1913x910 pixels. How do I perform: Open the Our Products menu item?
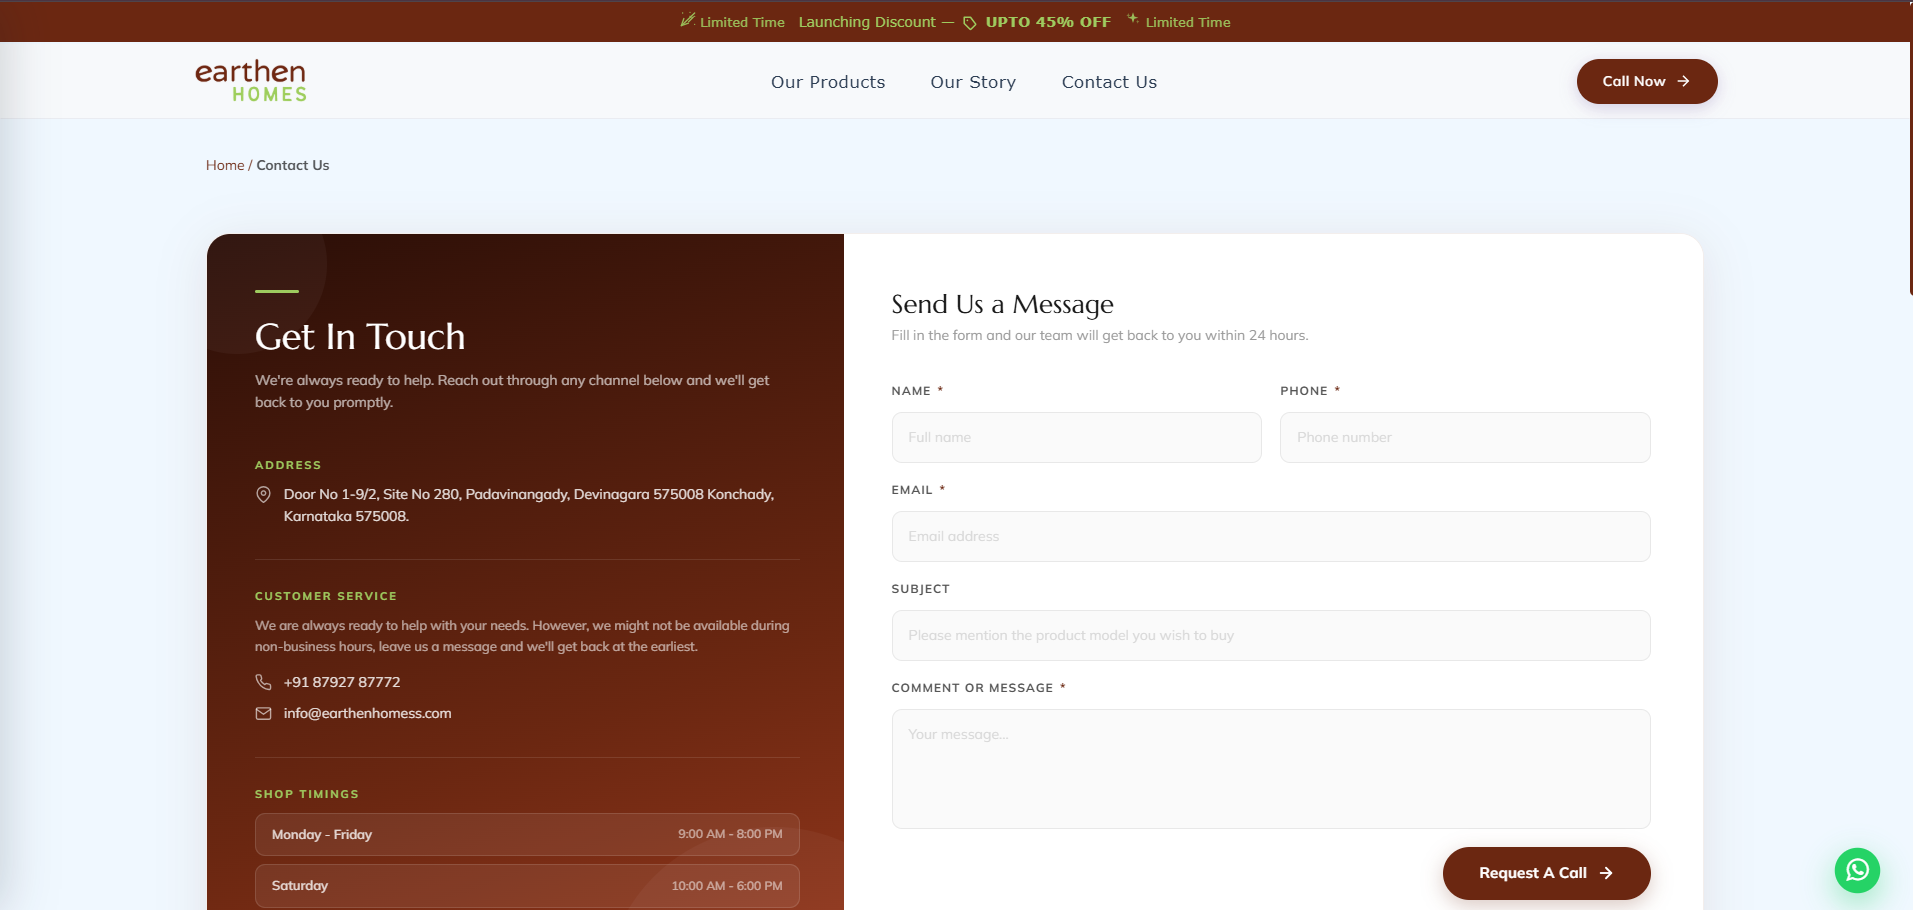tap(828, 82)
